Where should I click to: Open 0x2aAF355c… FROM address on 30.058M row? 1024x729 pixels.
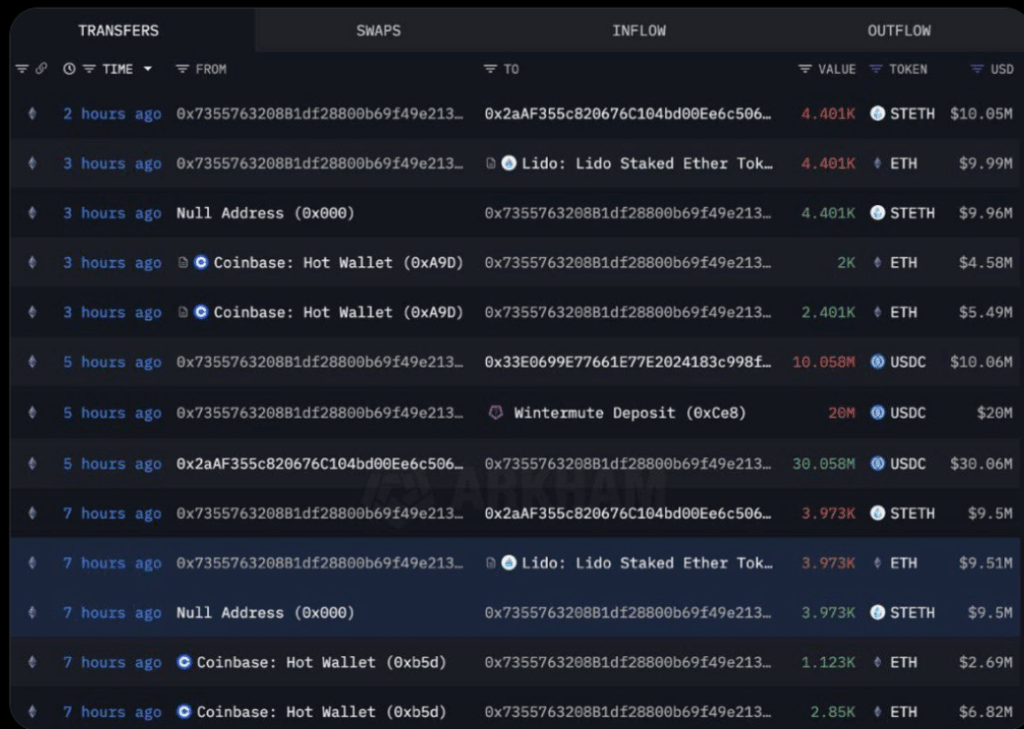(x=319, y=464)
